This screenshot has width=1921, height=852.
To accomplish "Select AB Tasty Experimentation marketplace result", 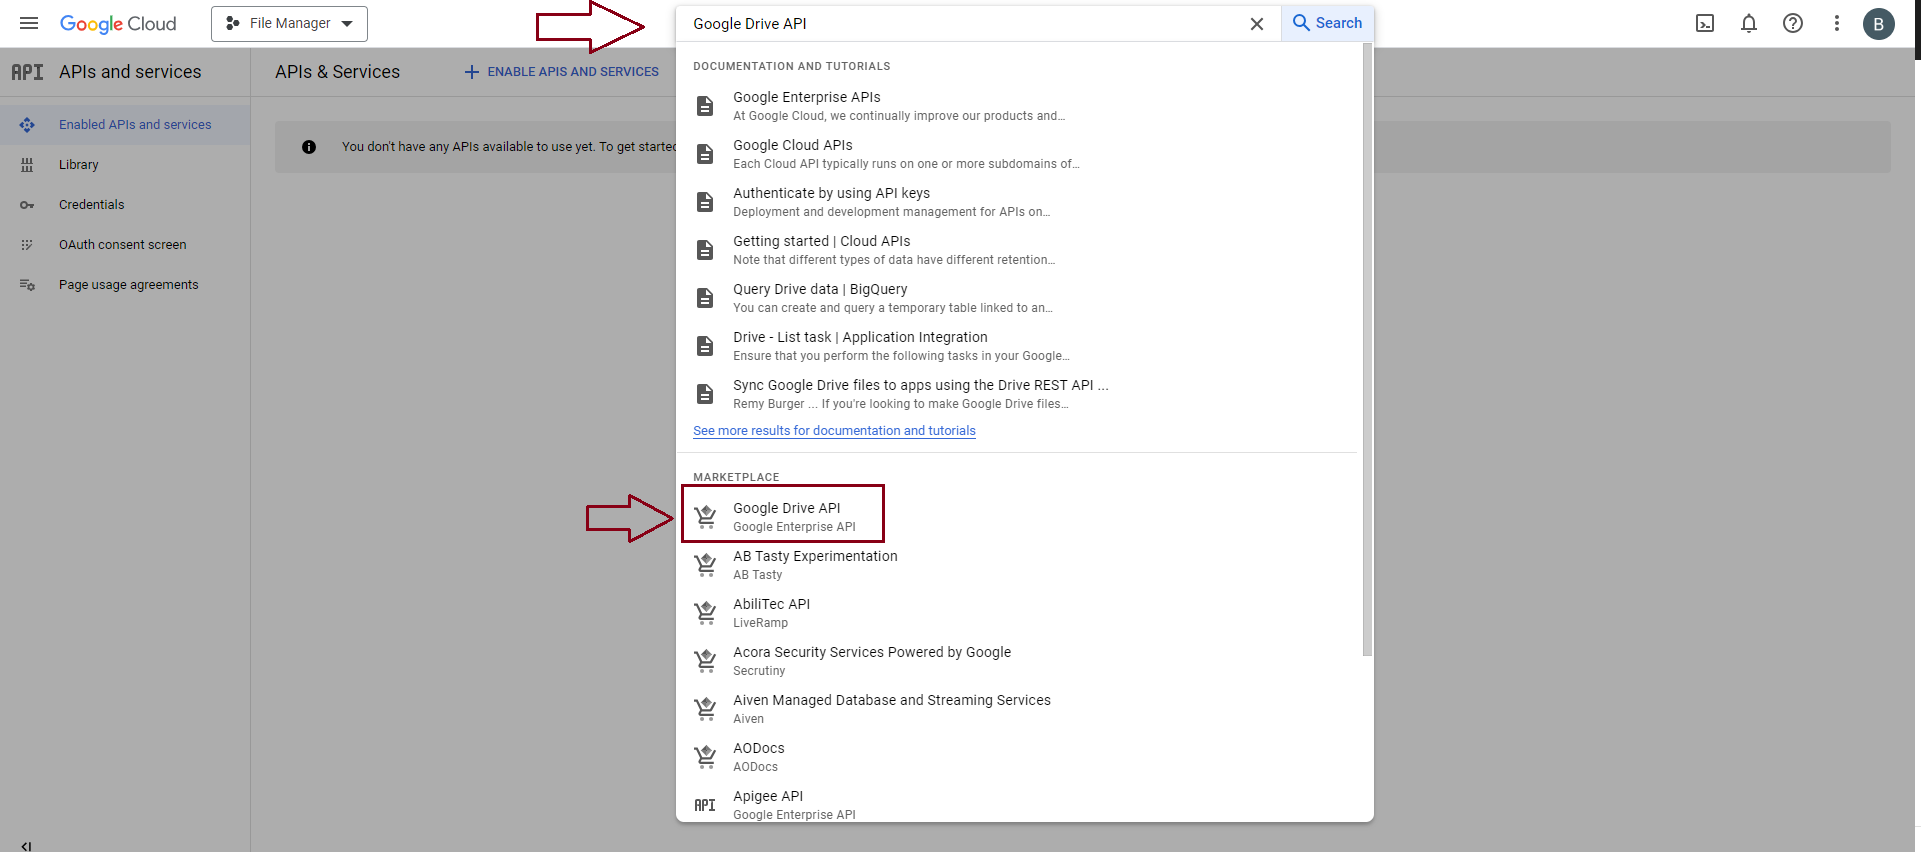I will 1019,564.
